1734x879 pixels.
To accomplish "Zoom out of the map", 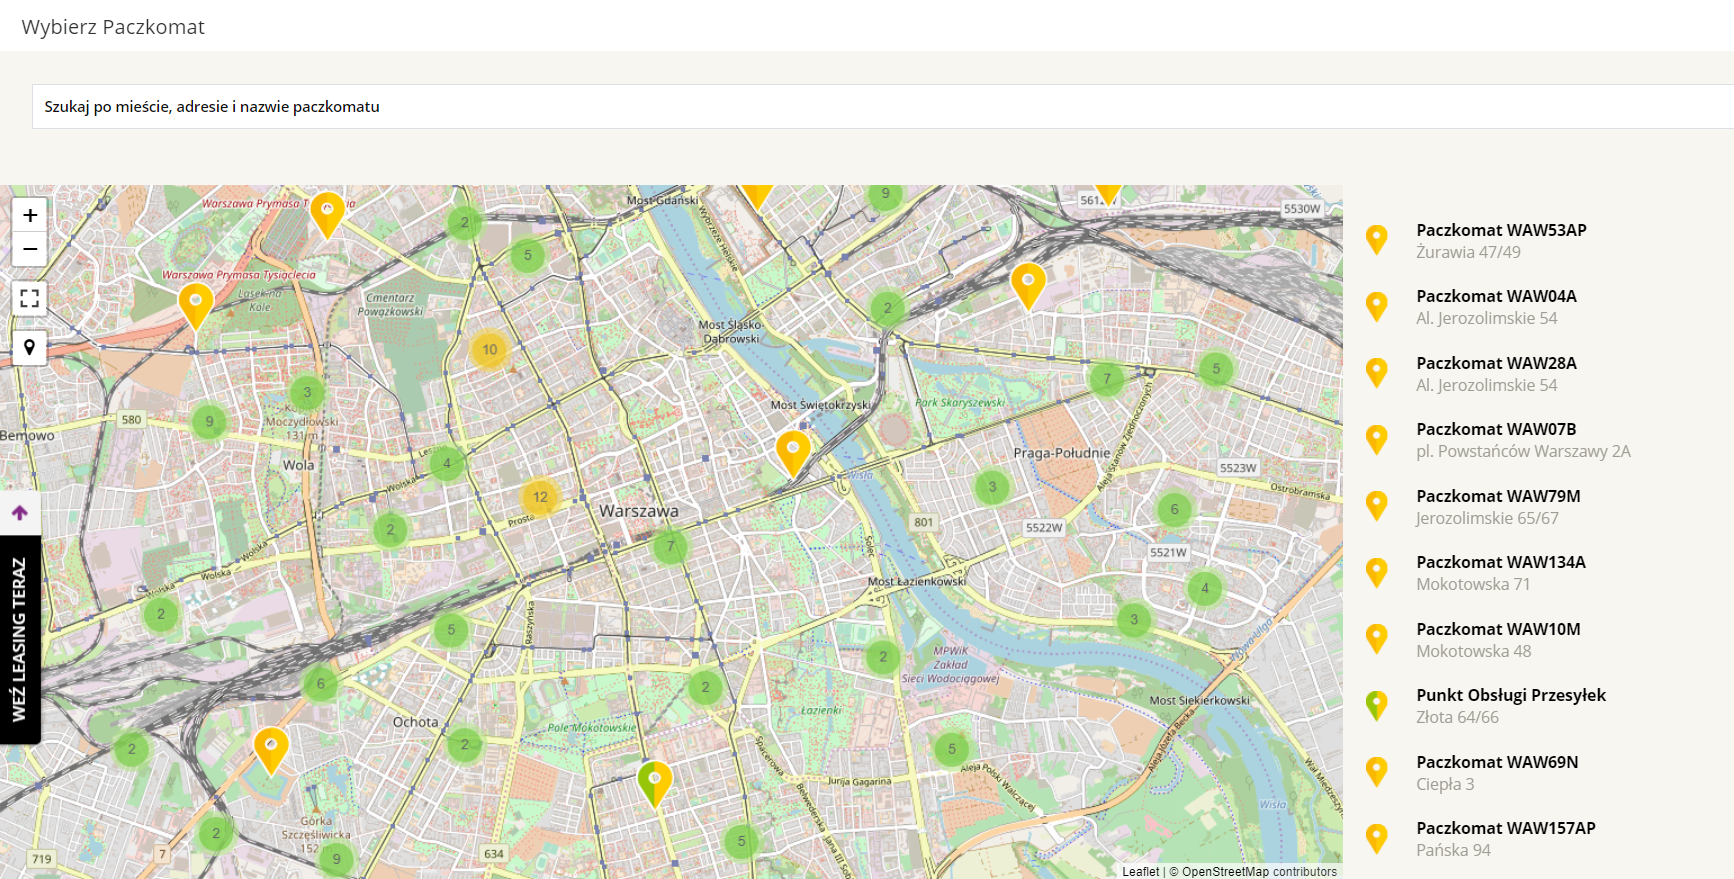I will pyautogui.click(x=30, y=249).
